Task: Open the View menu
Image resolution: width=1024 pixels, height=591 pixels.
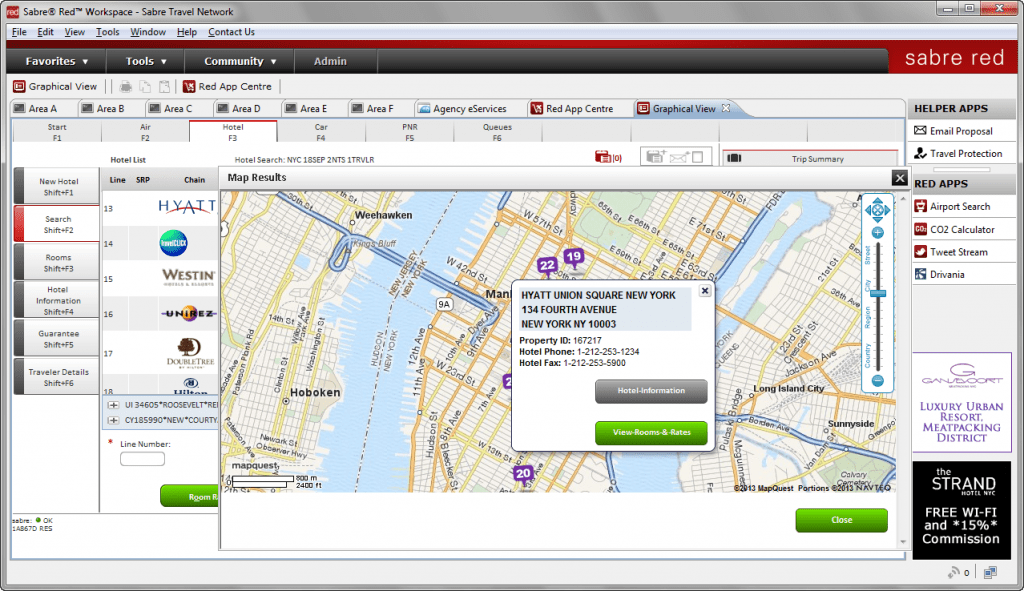Action: 74,32
